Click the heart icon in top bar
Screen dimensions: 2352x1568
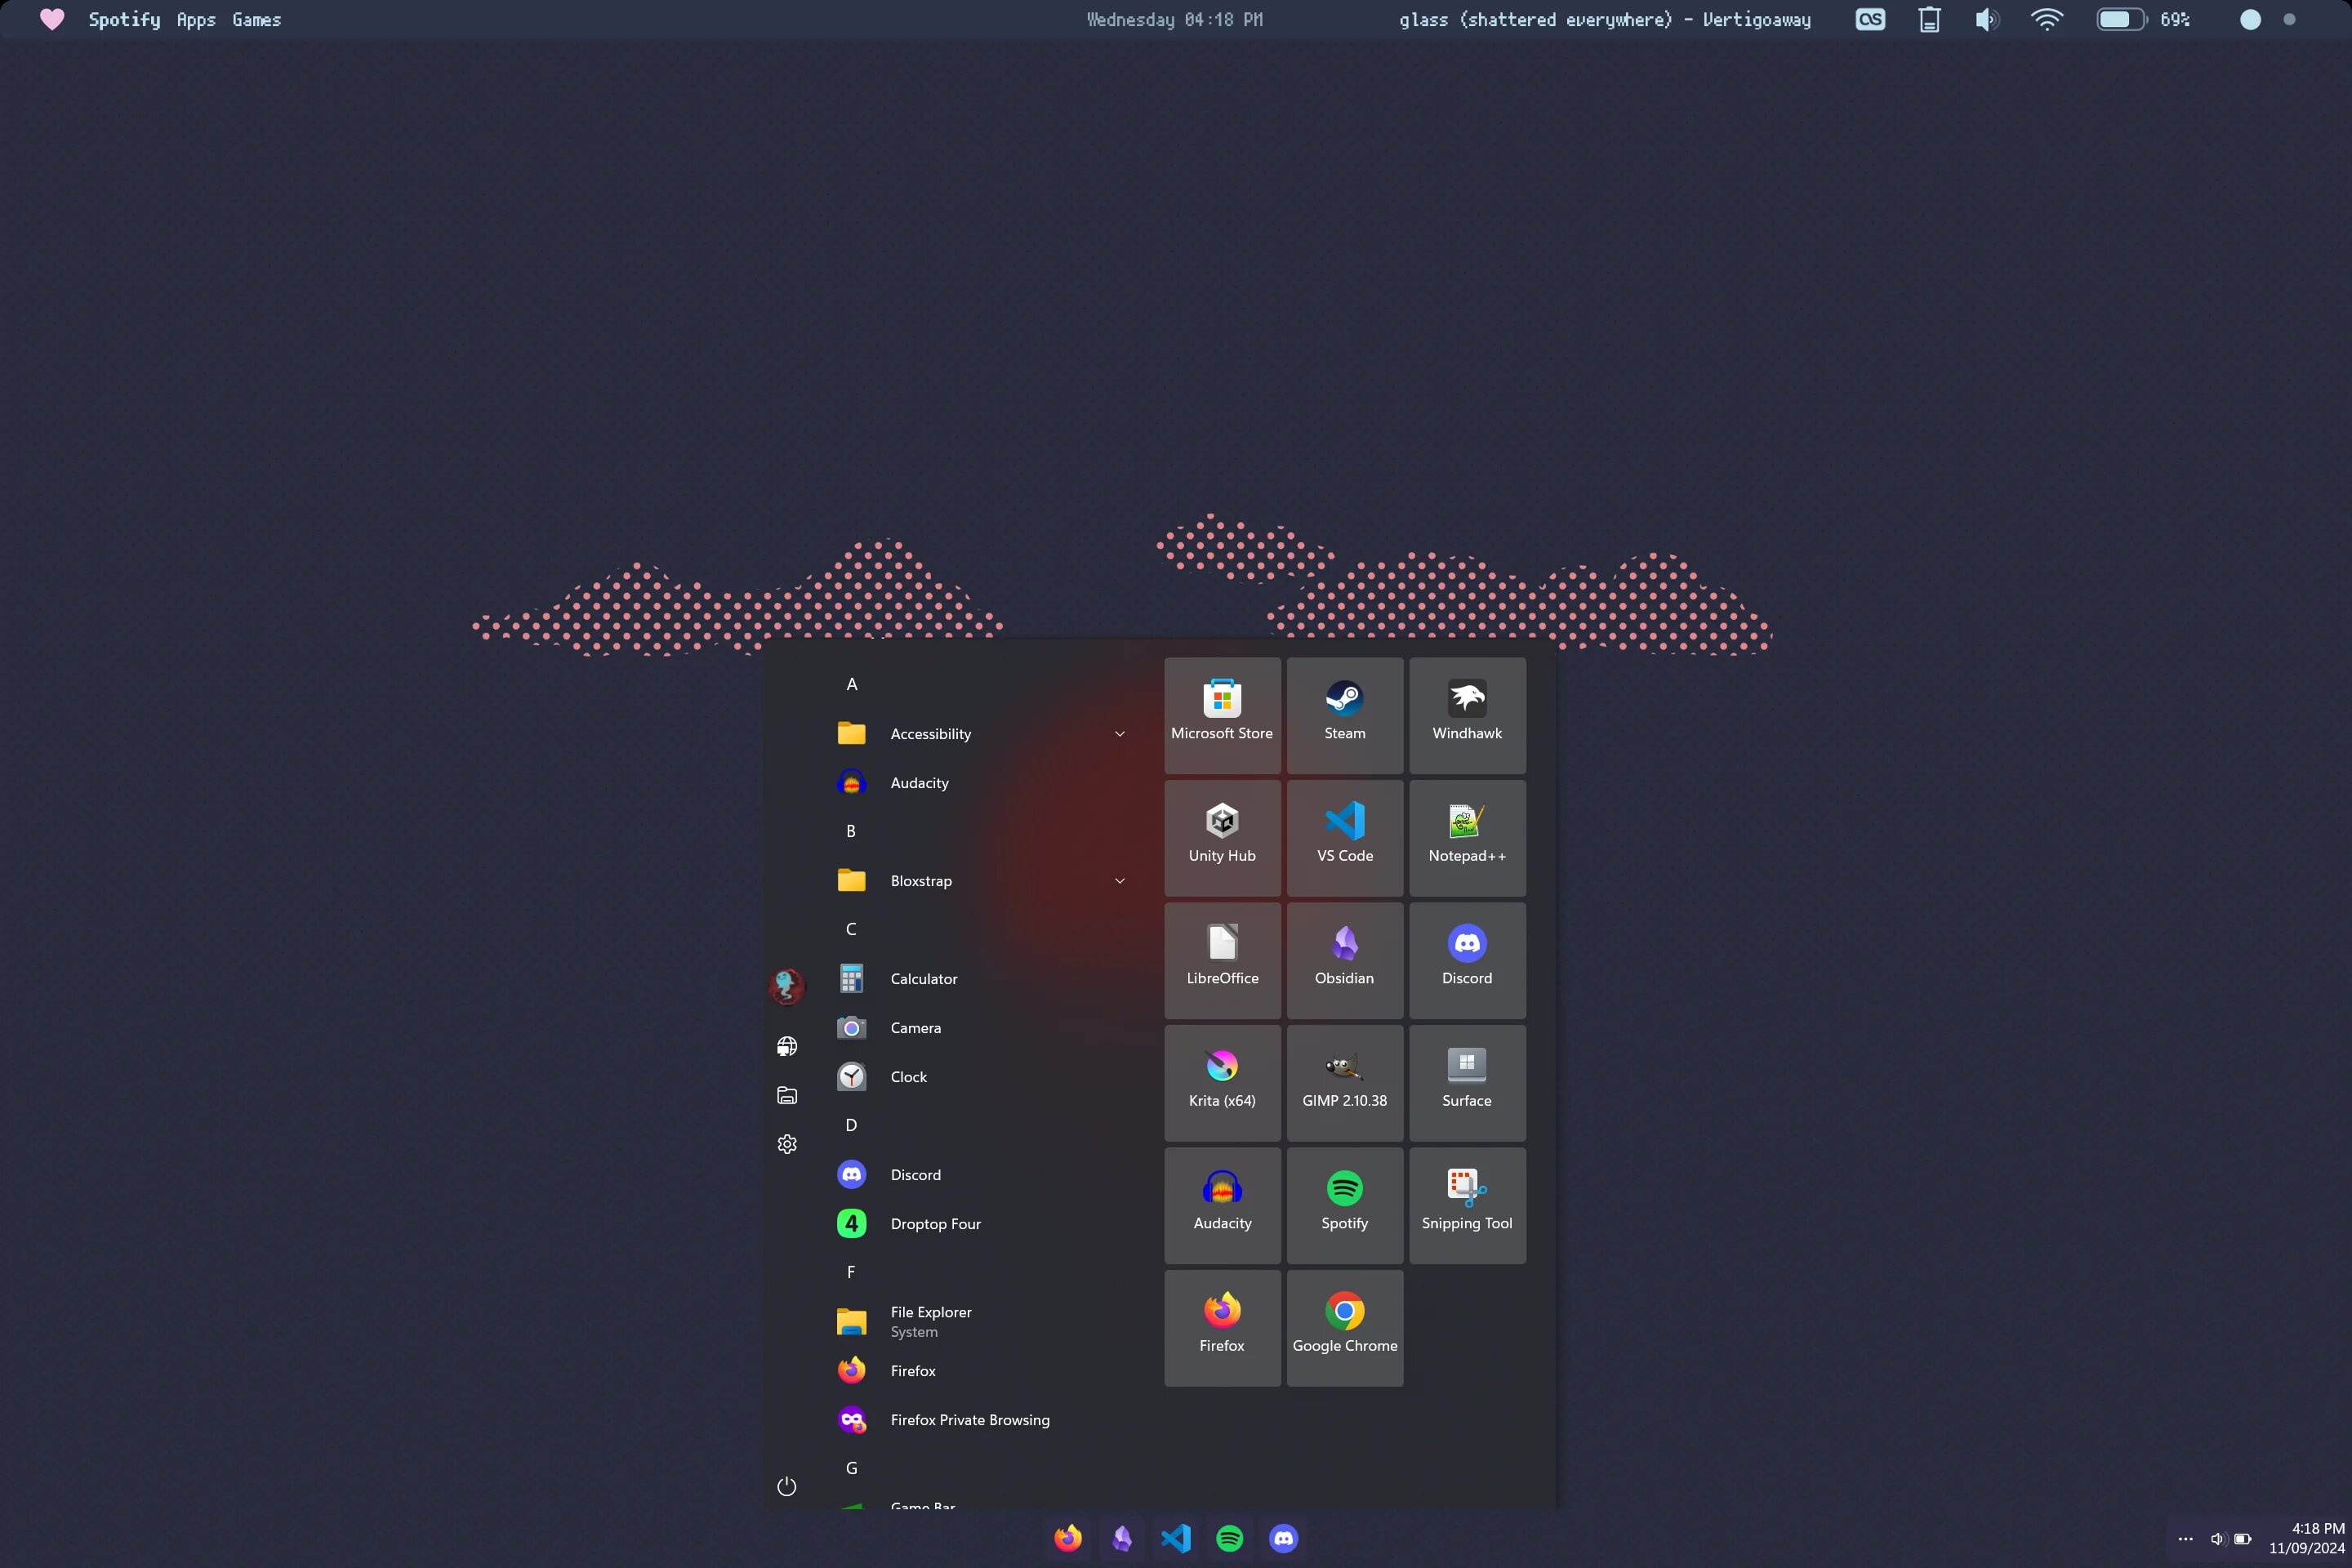tap(52, 20)
